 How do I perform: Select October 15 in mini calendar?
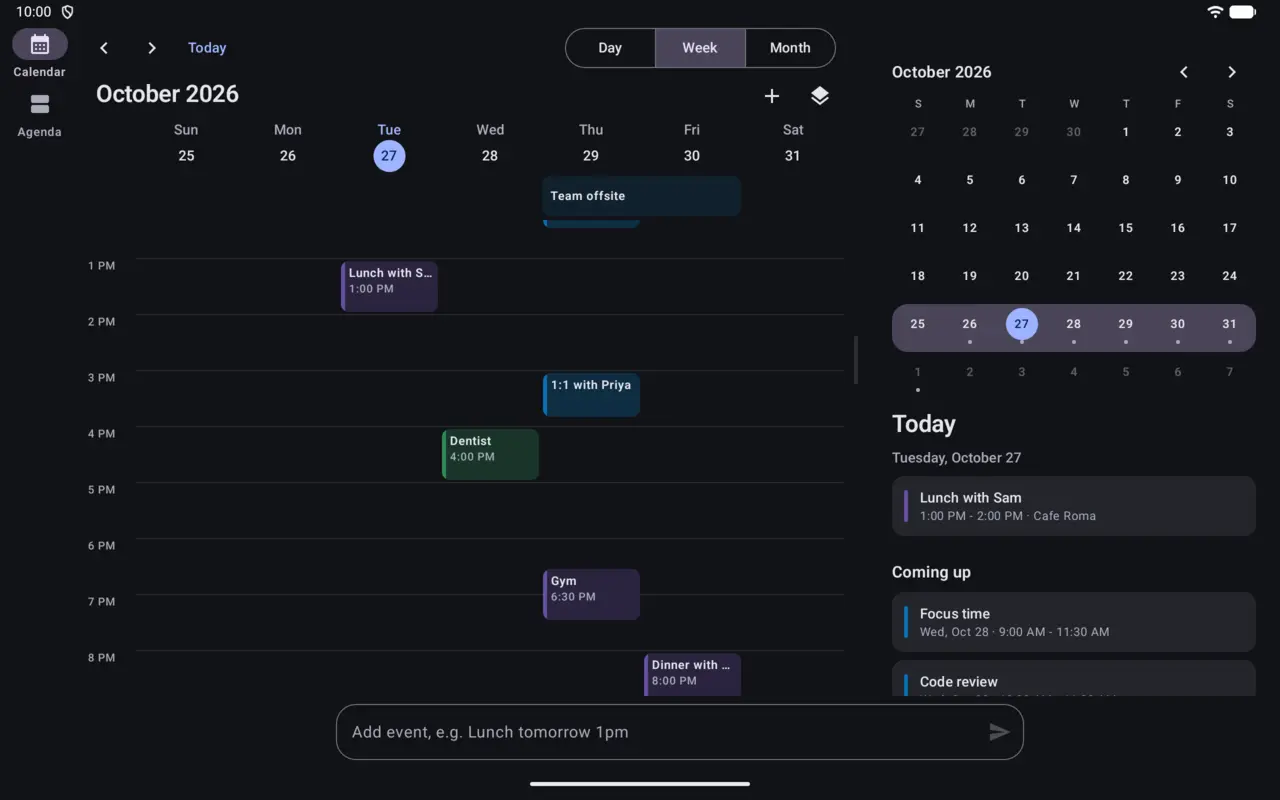point(1126,228)
